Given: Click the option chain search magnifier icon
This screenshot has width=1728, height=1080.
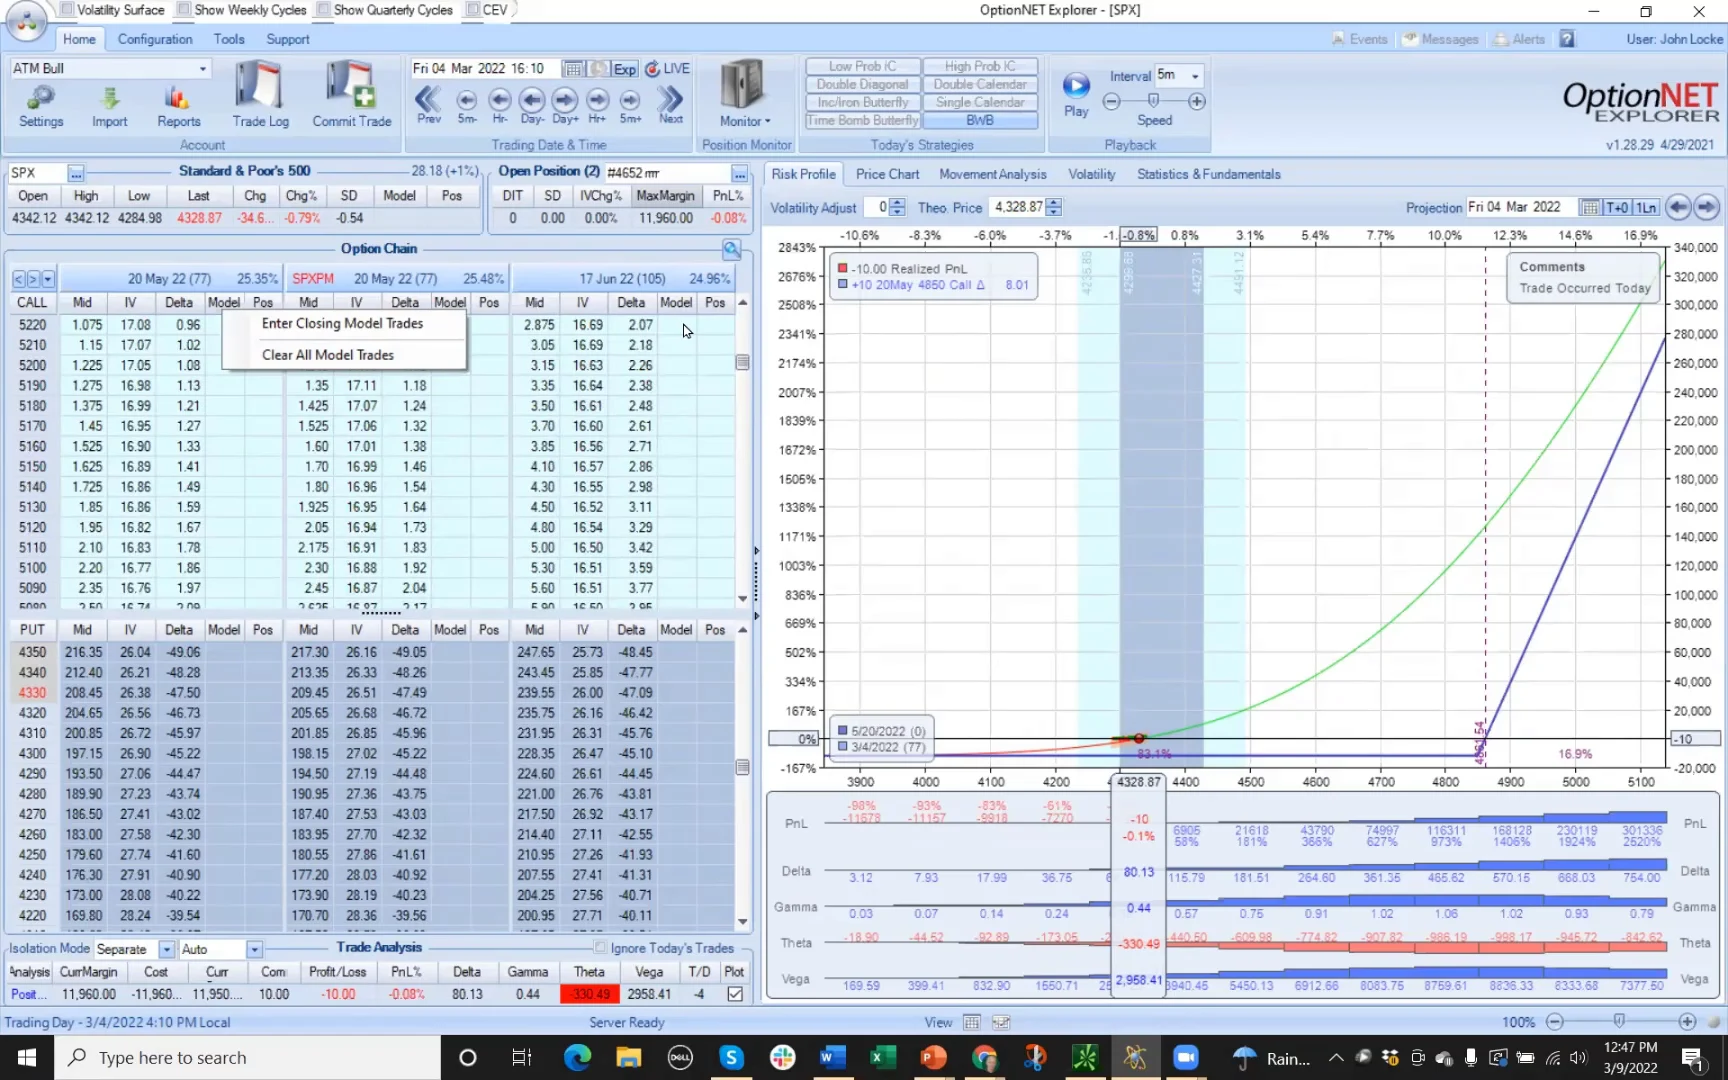Looking at the screenshot, I should (732, 249).
